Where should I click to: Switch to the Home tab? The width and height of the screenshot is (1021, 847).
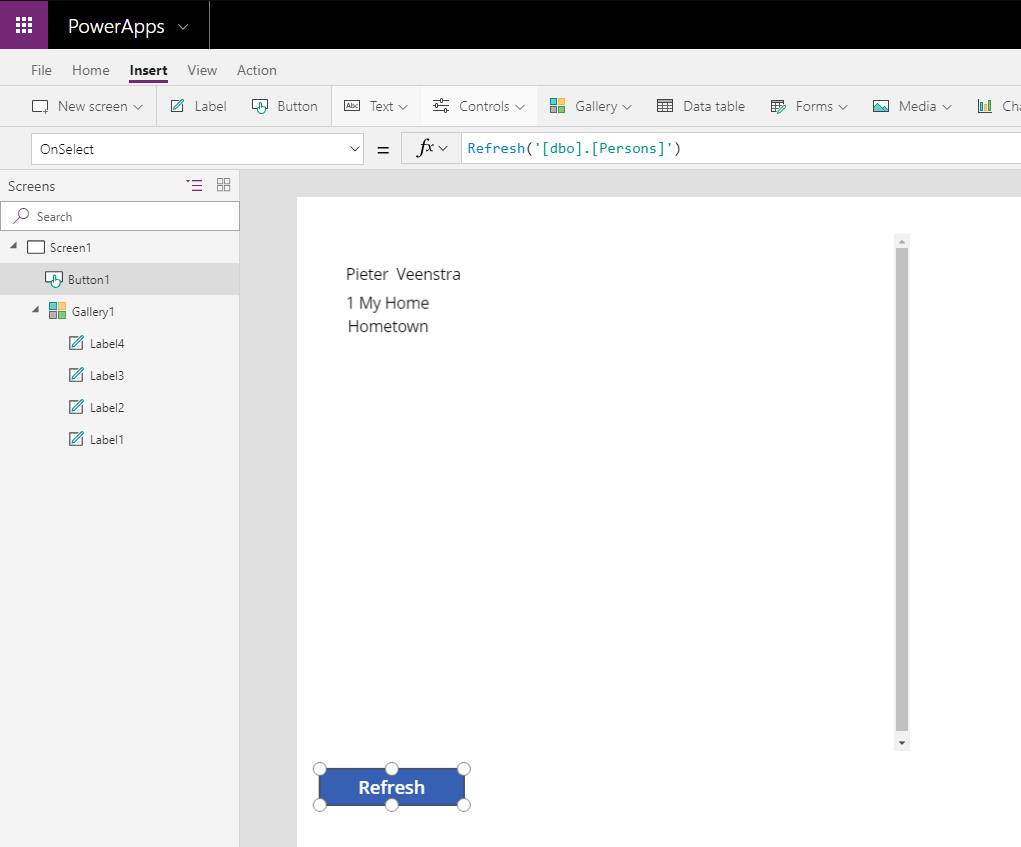pyautogui.click(x=91, y=70)
